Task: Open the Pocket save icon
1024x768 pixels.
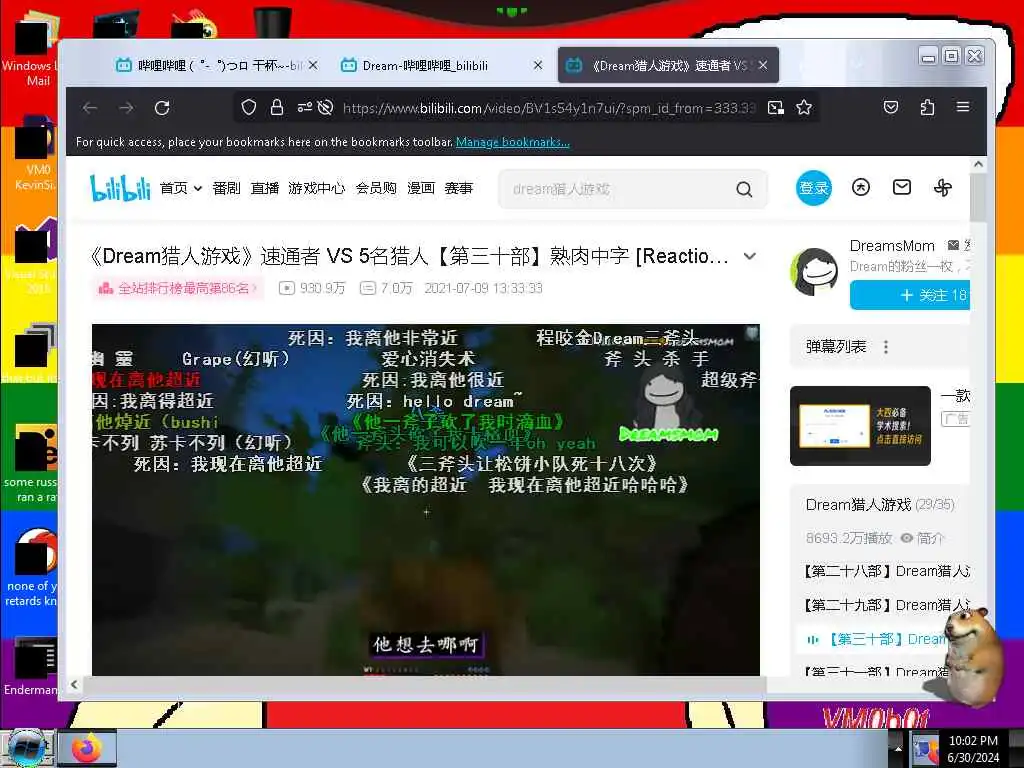Action: click(x=891, y=107)
